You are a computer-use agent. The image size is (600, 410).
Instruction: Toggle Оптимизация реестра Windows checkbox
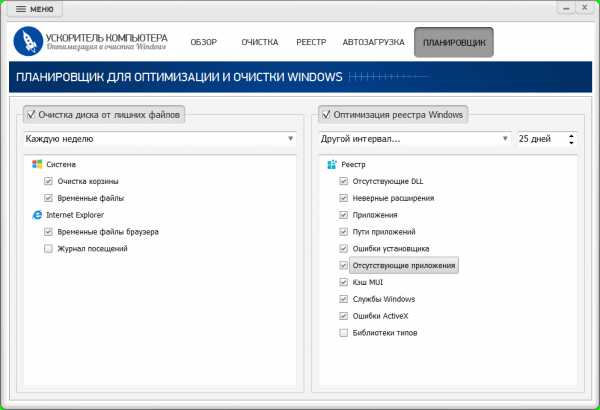pyautogui.click(x=326, y=114)
